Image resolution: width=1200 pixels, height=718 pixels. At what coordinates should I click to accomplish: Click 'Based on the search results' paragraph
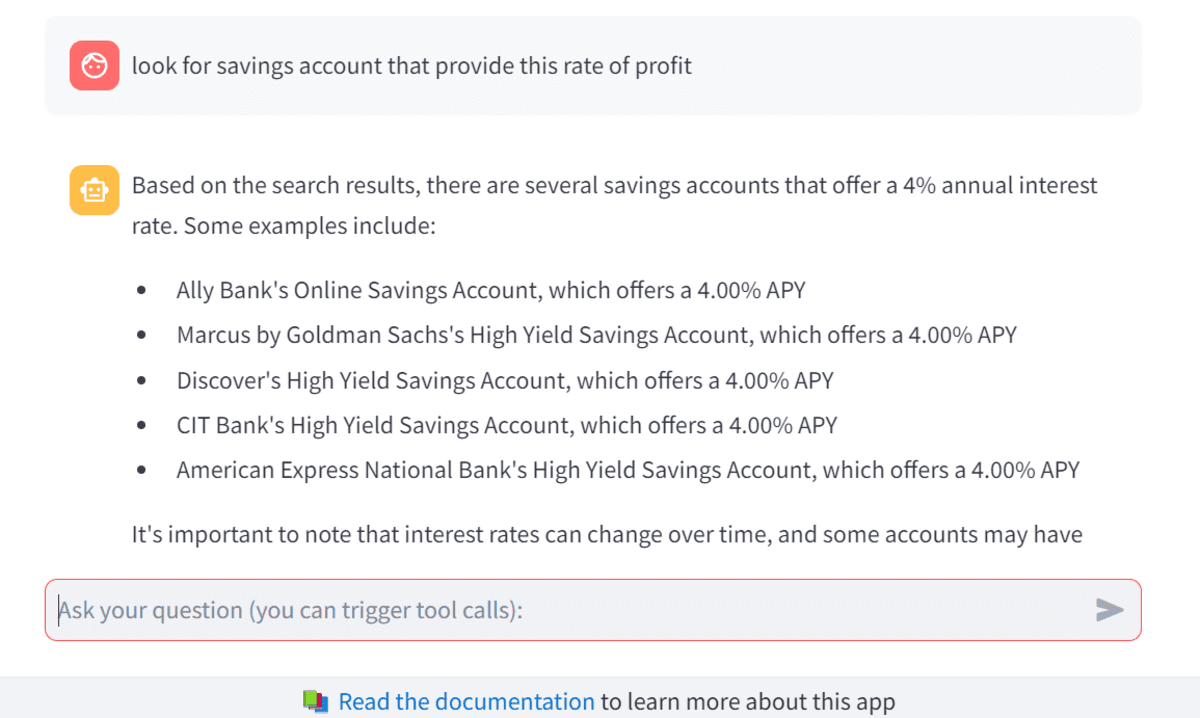pos(615,205)
